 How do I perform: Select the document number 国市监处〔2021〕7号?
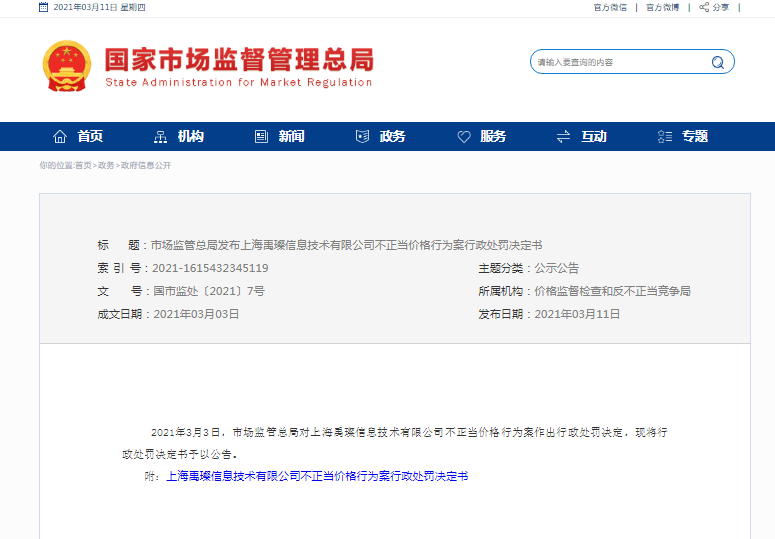point(209,291)
